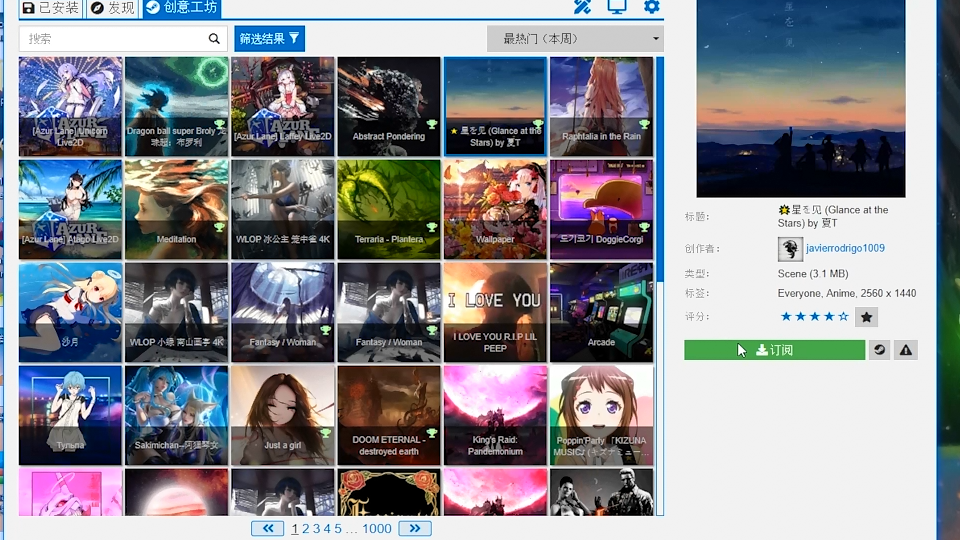Select Glance at the Stars wallpaper

495,107
